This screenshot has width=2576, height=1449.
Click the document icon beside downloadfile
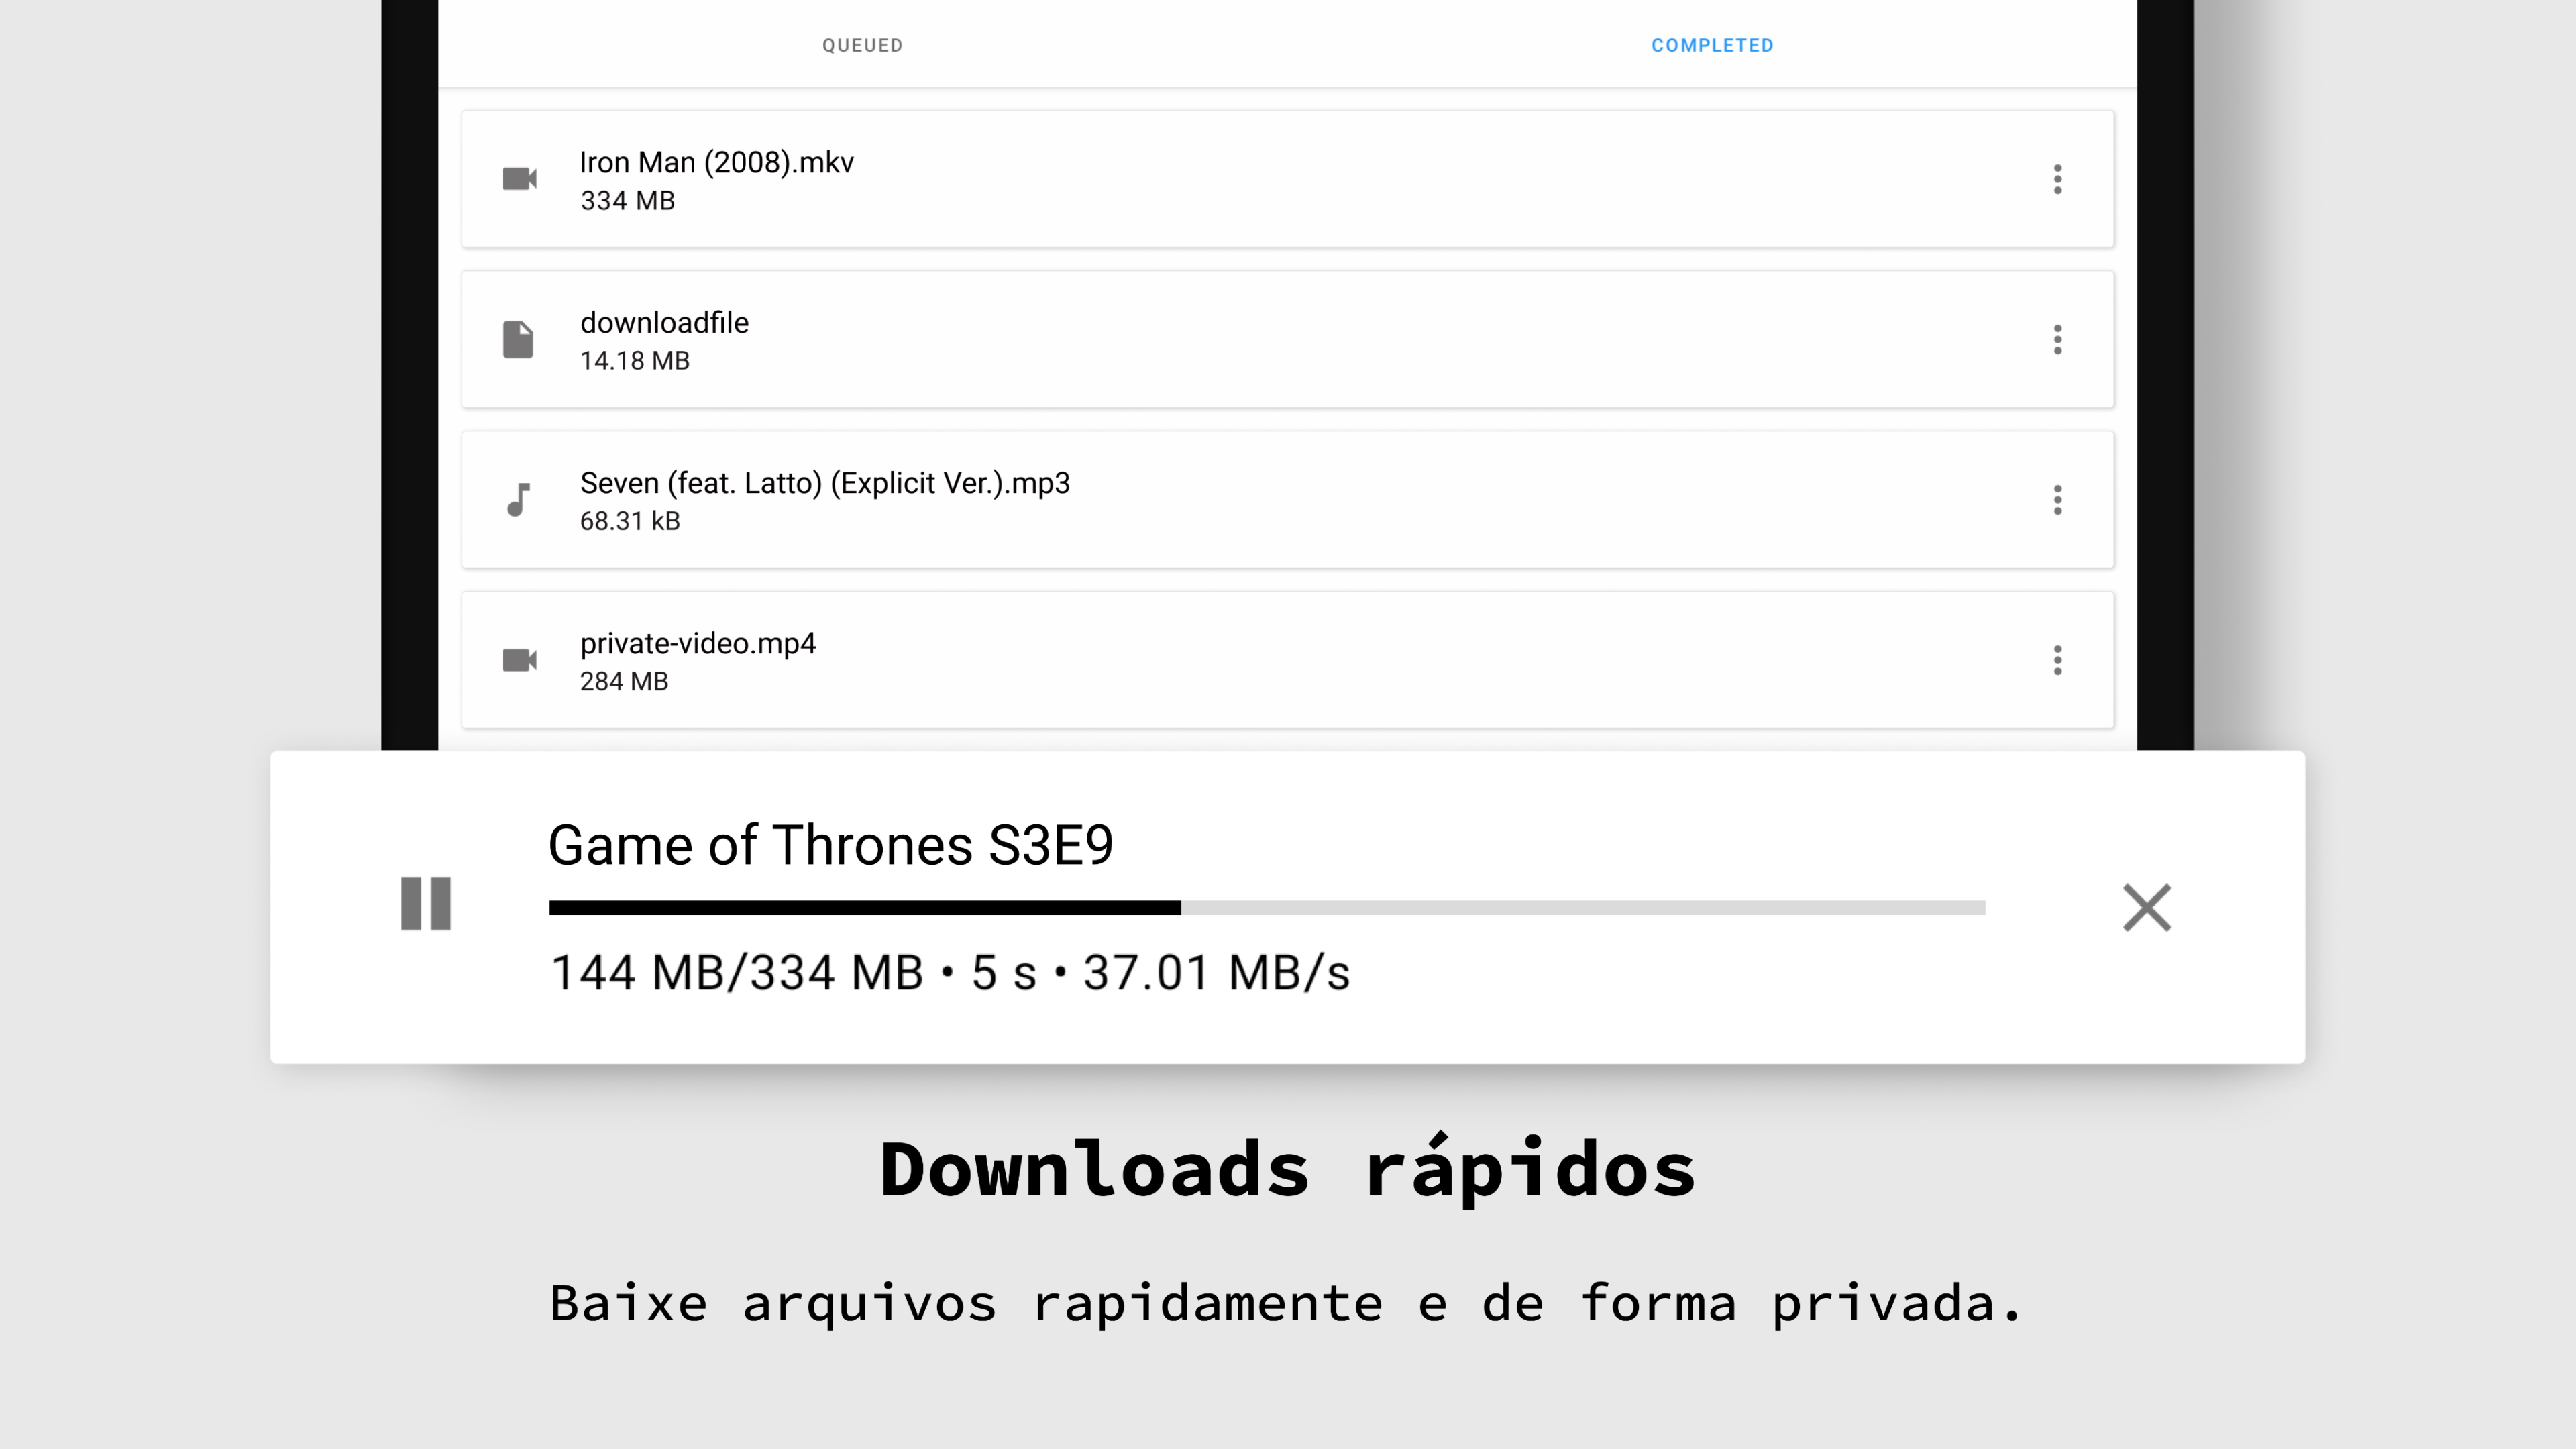[518, 339]
